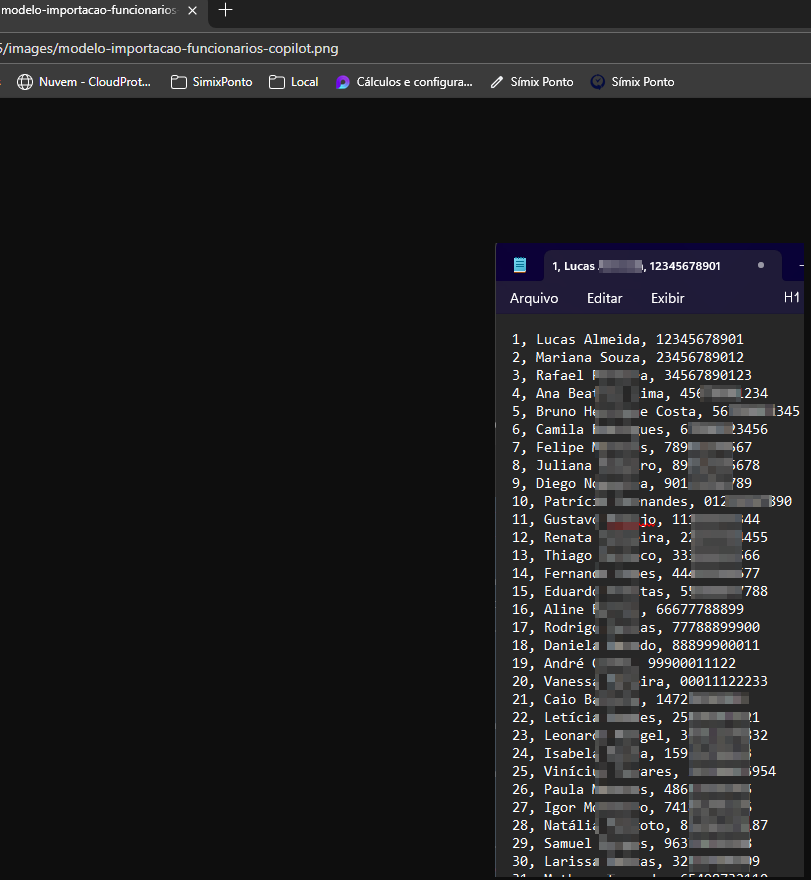Open the SimixPonto bookmarks folder

[x=212, y=82]
